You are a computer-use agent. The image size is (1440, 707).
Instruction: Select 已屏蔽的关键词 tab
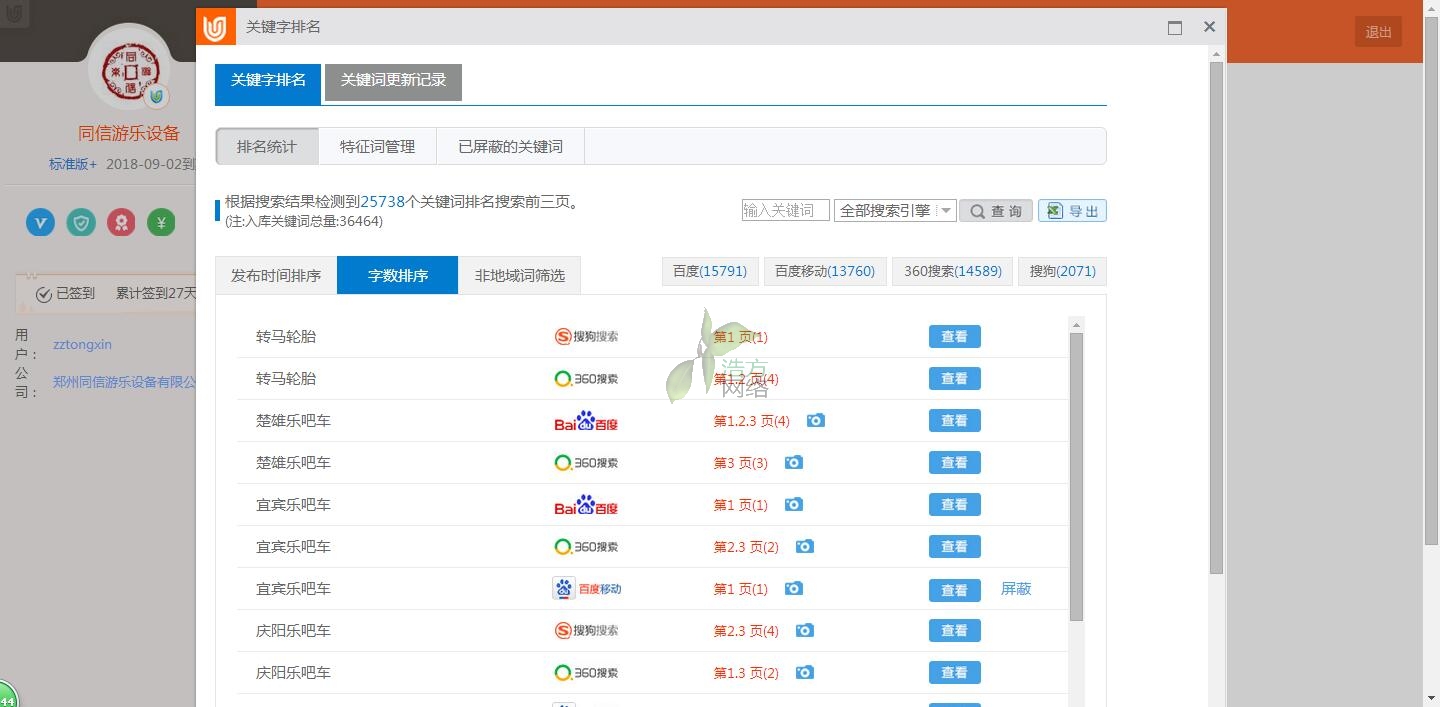pos(510,147)
